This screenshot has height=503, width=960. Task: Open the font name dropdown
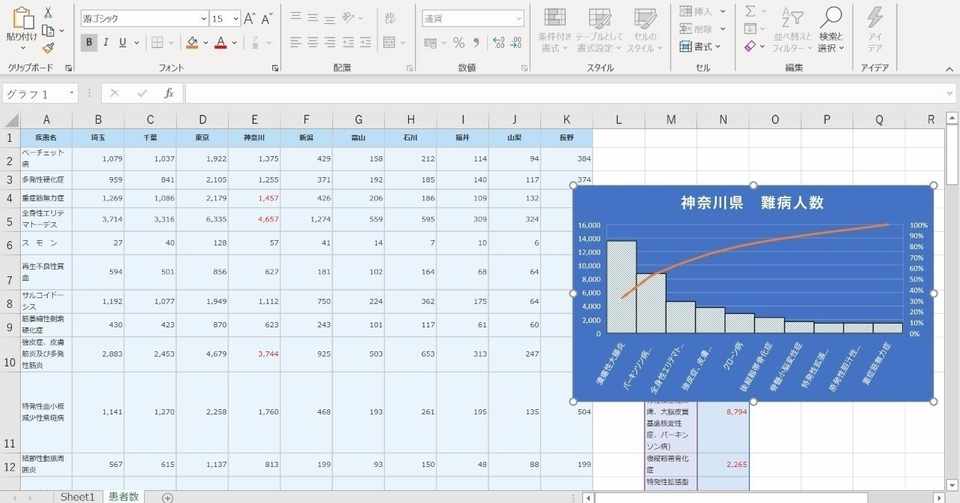click(204, 19)
